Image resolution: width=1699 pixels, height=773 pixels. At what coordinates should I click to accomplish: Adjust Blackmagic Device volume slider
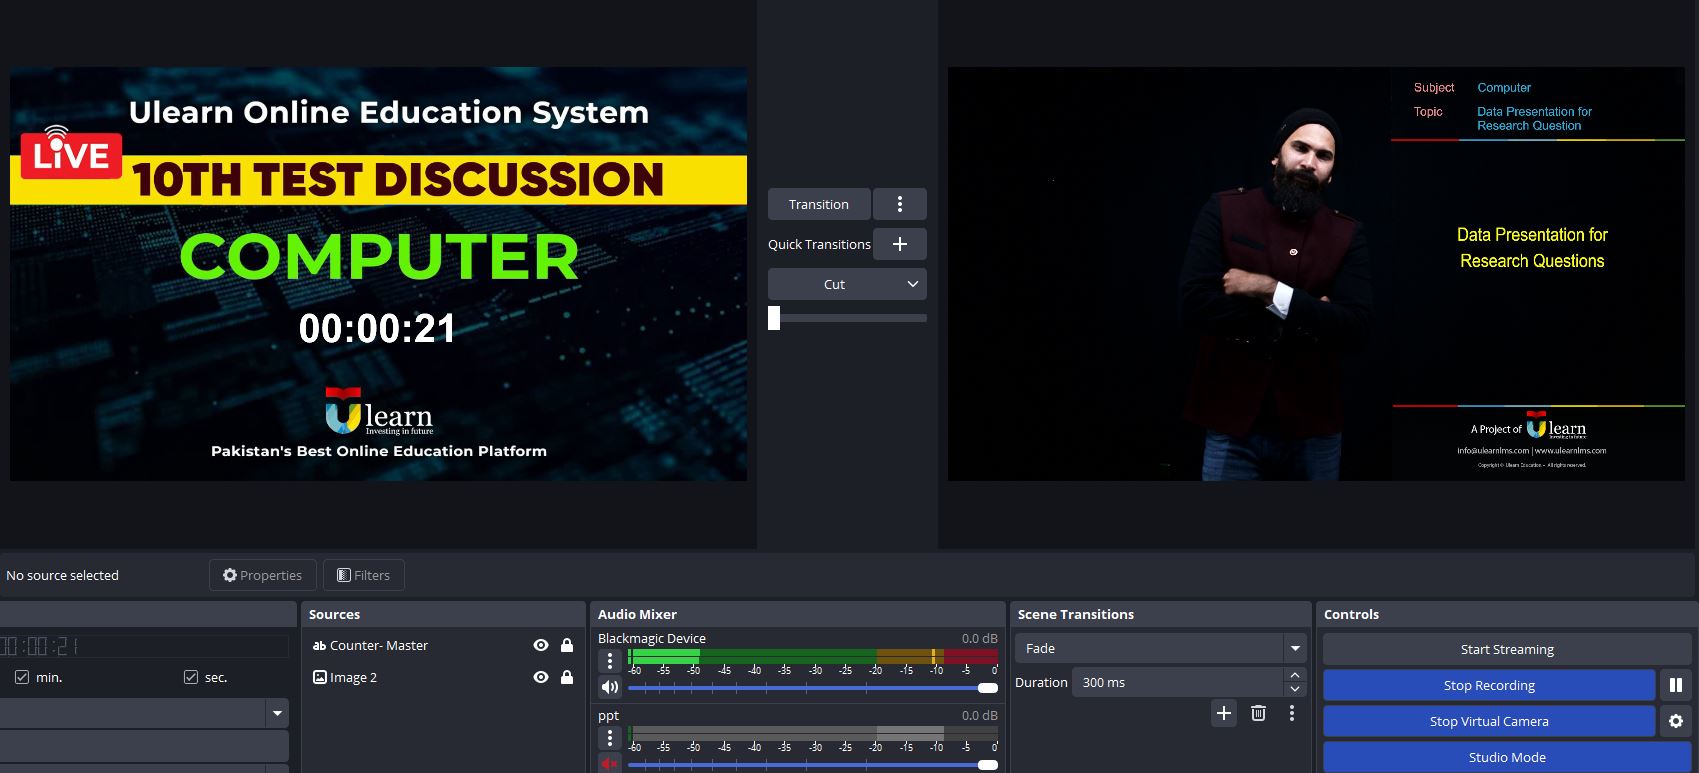(813, 688)
